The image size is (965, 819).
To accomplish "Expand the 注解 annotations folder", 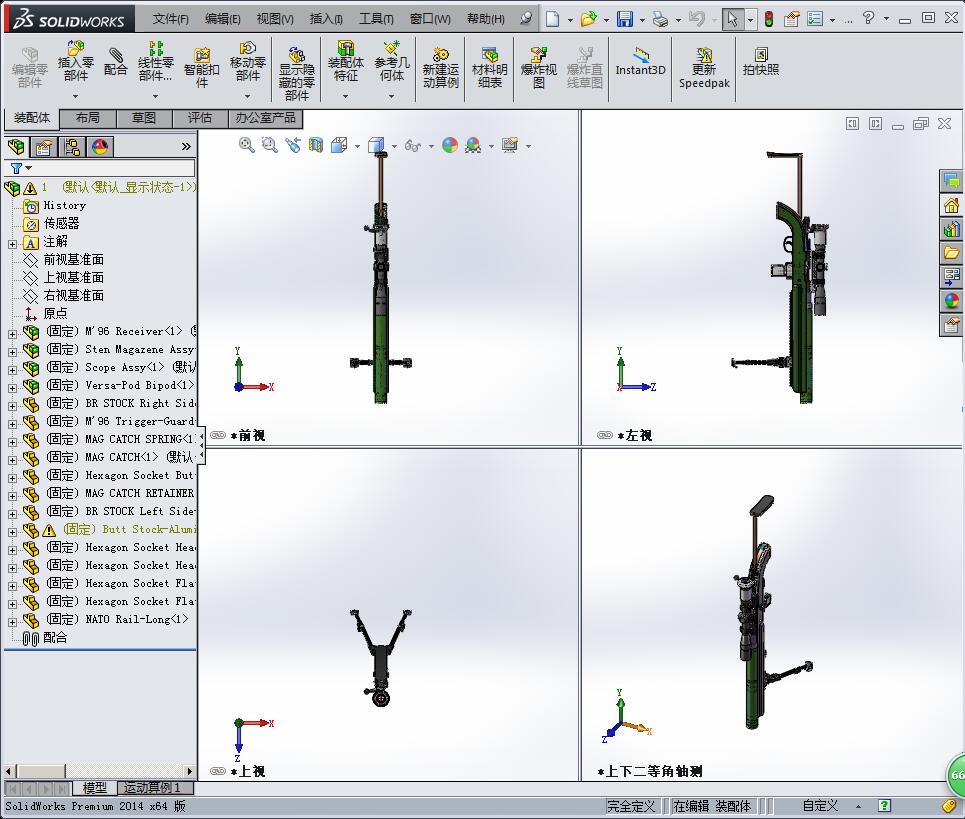I will 12,242.
